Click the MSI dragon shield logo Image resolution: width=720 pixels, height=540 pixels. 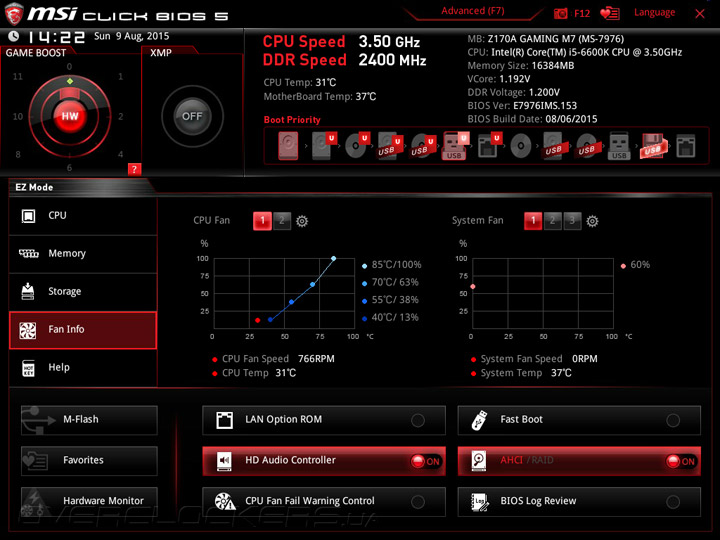[x=14, y=14]
